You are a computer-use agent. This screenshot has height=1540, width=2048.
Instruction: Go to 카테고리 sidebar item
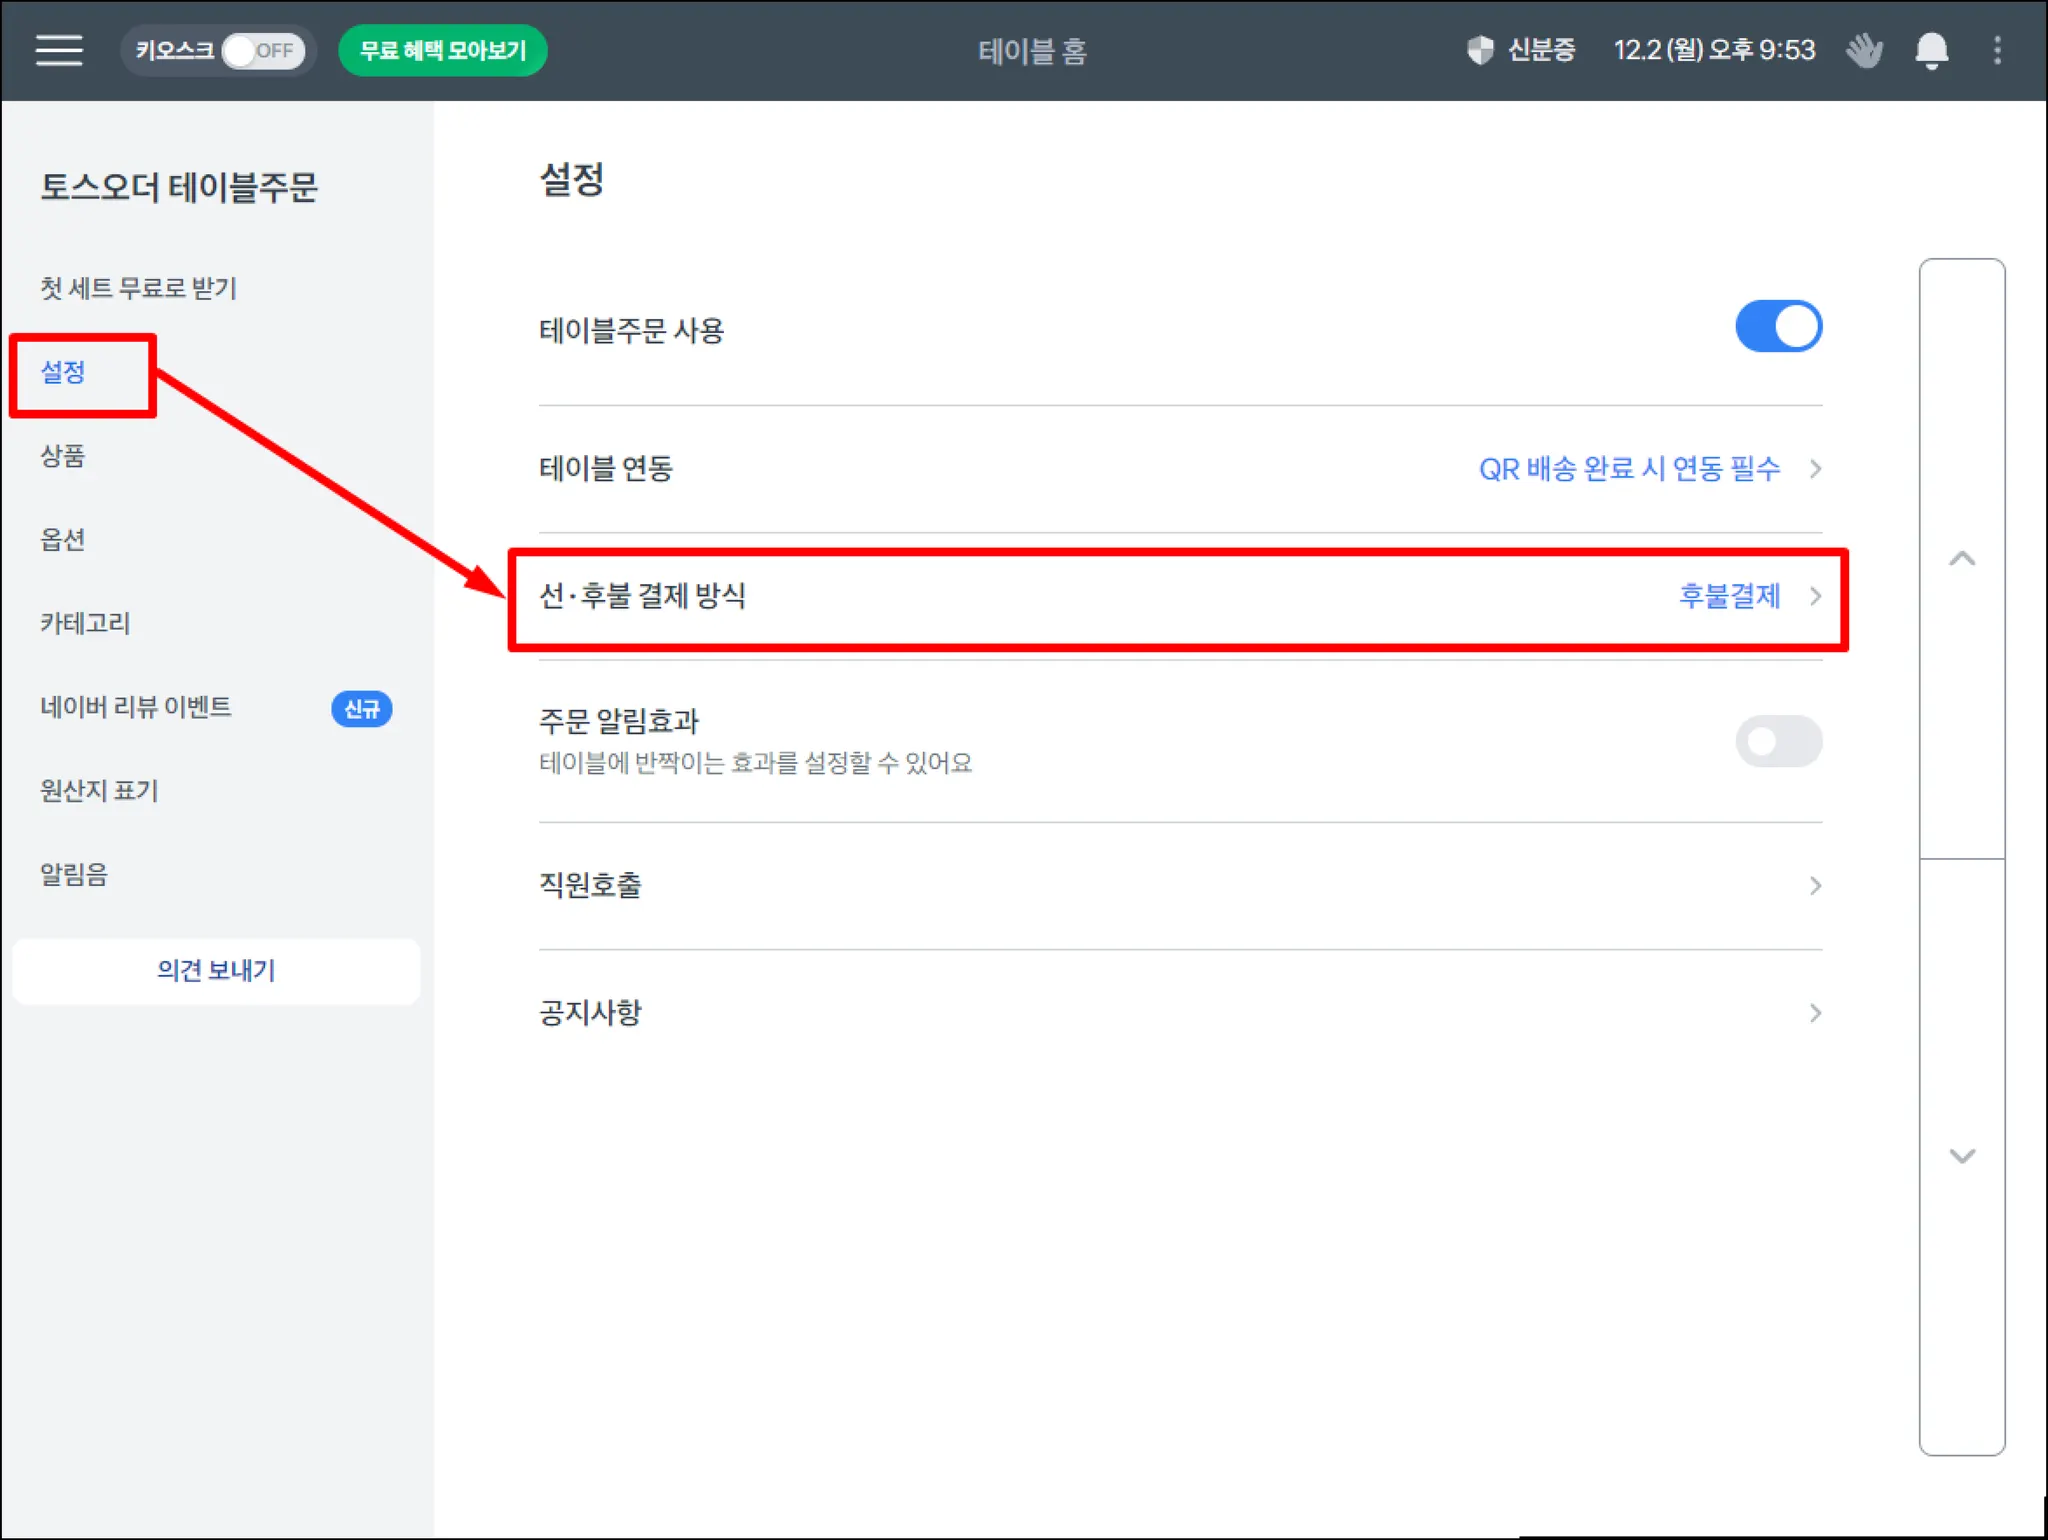coord(85,623)
